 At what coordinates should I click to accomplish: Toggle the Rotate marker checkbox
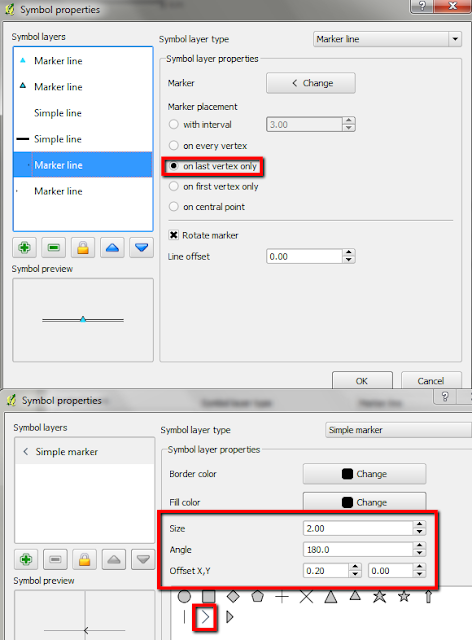[174, 235]
